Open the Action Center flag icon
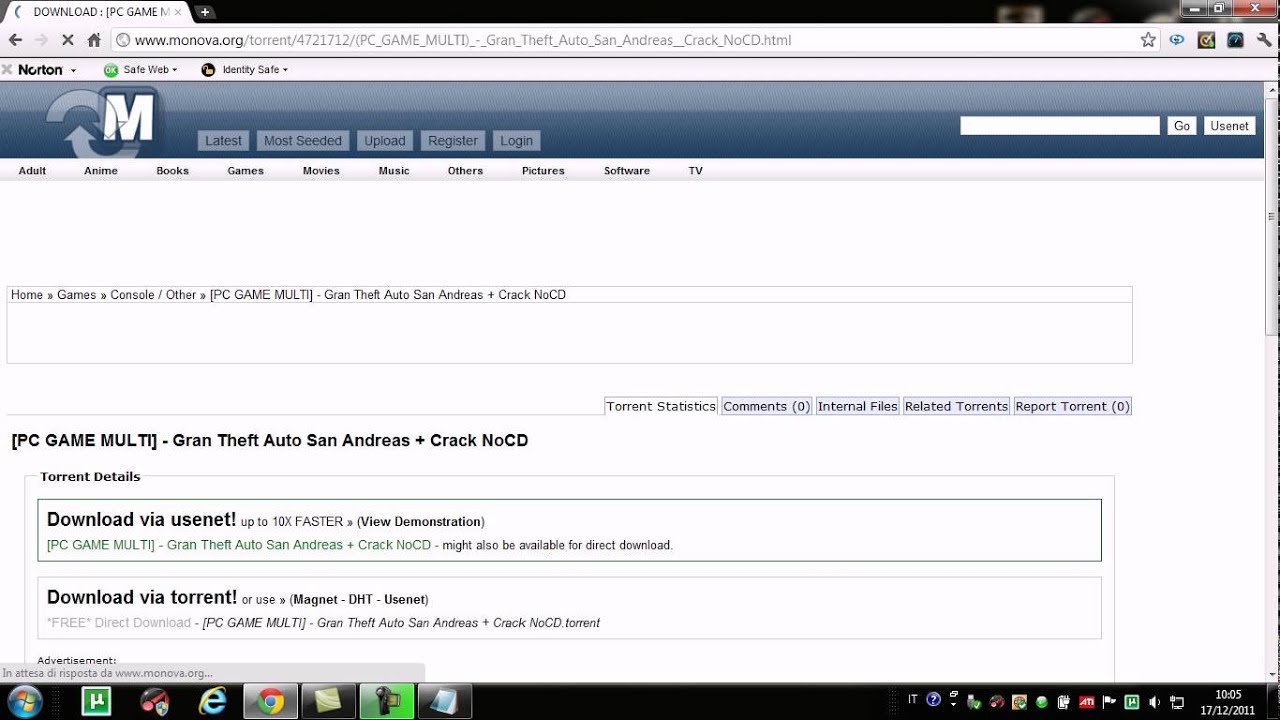 [x=1109, y=702]
